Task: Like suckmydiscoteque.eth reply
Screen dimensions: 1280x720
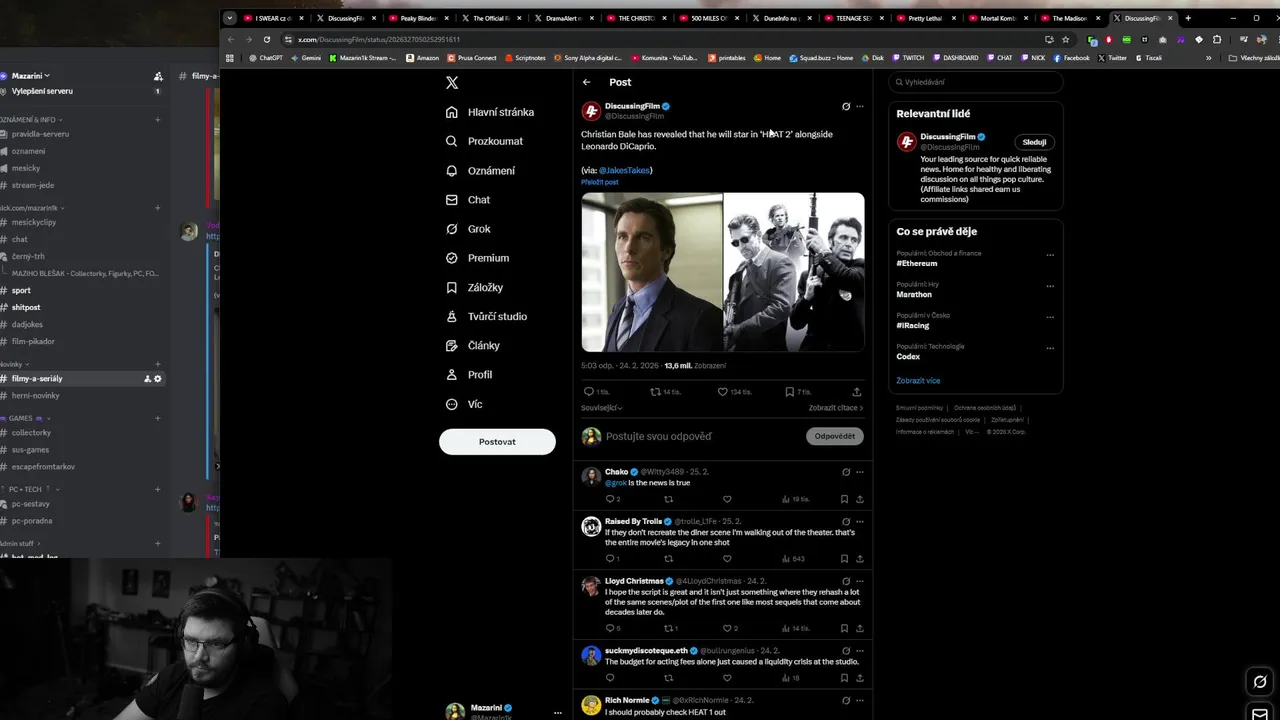Action: (727, 678)
